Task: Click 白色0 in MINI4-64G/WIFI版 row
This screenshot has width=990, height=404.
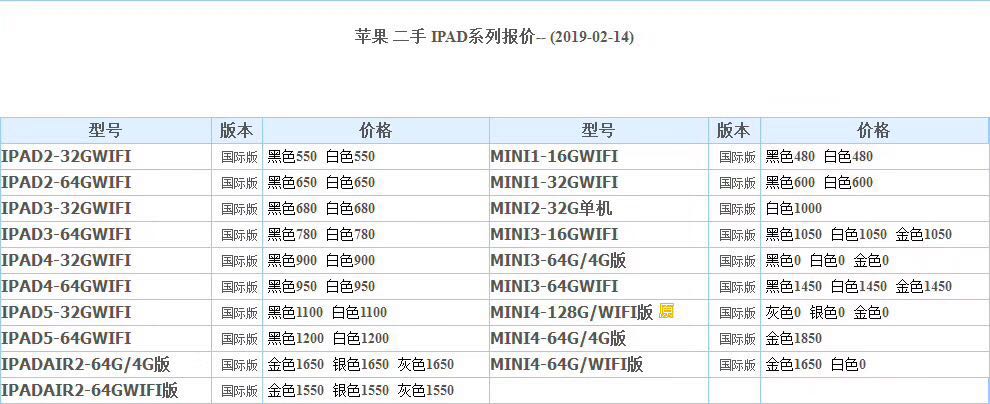Action: (x=848, y=364)
